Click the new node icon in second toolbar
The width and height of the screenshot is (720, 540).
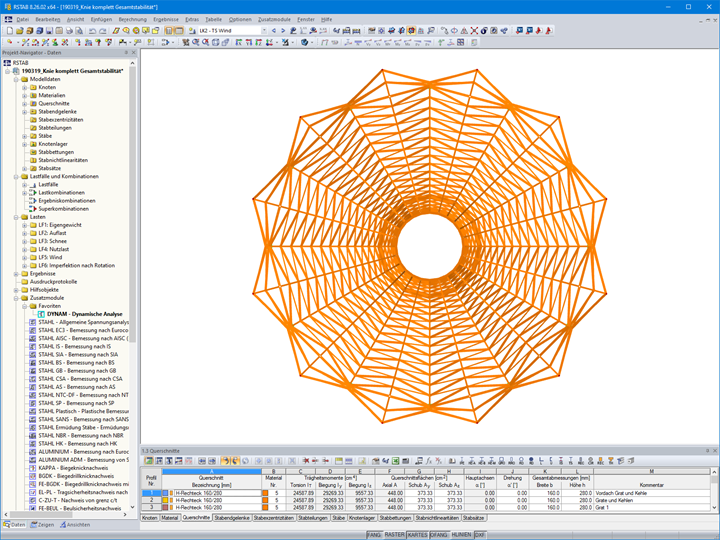tap(10, 42)
